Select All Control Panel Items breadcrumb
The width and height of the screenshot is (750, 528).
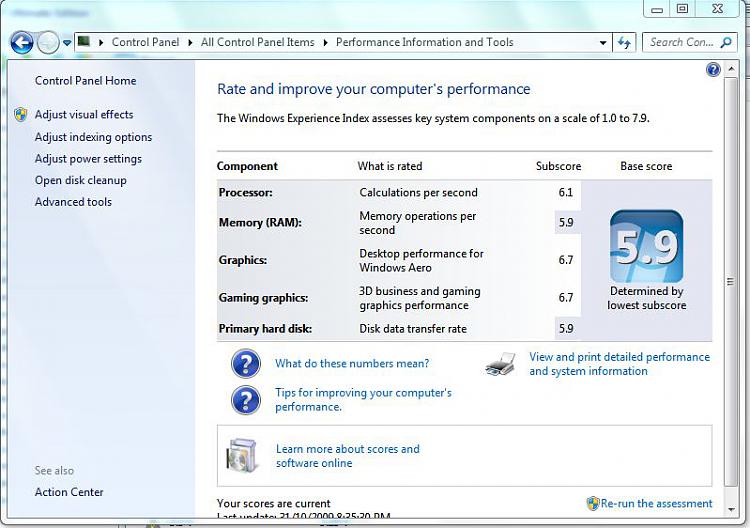(x=257, y=42)
